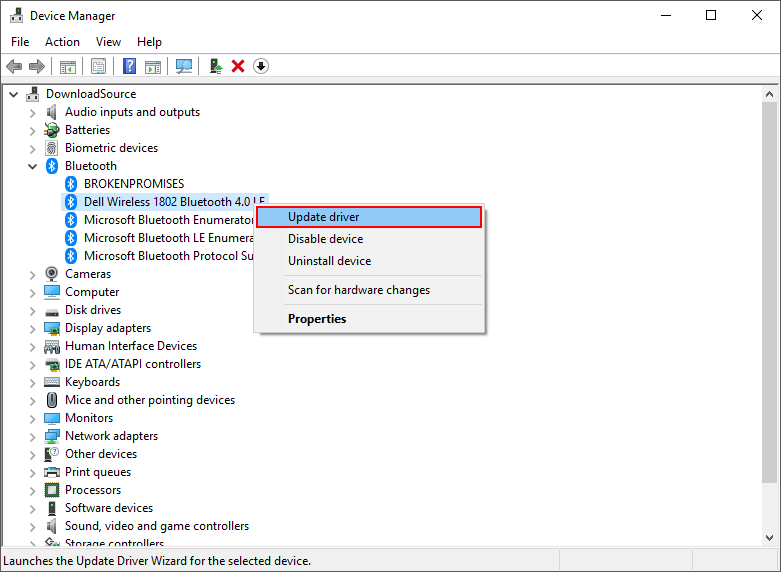781x572 pixels.
Task: Expand the Software devices category
Action: coord(33,509)
